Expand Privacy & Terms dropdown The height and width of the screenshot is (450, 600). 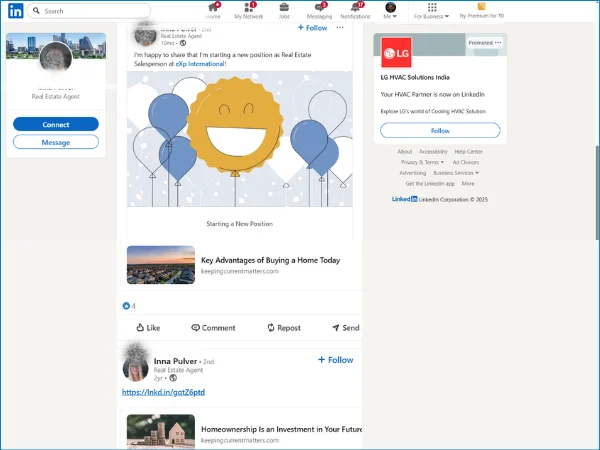(x=422, y=162)
